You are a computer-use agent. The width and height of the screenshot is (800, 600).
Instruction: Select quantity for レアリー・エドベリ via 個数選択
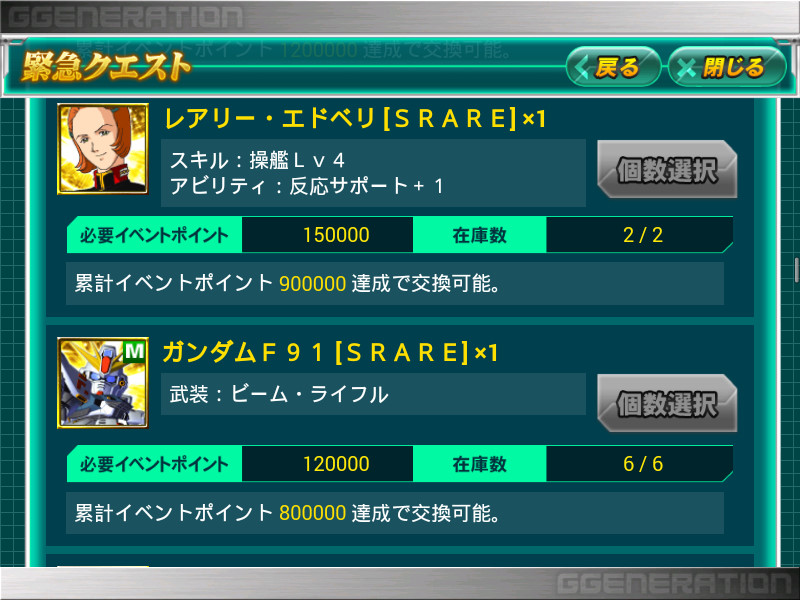tap(667, 169)
